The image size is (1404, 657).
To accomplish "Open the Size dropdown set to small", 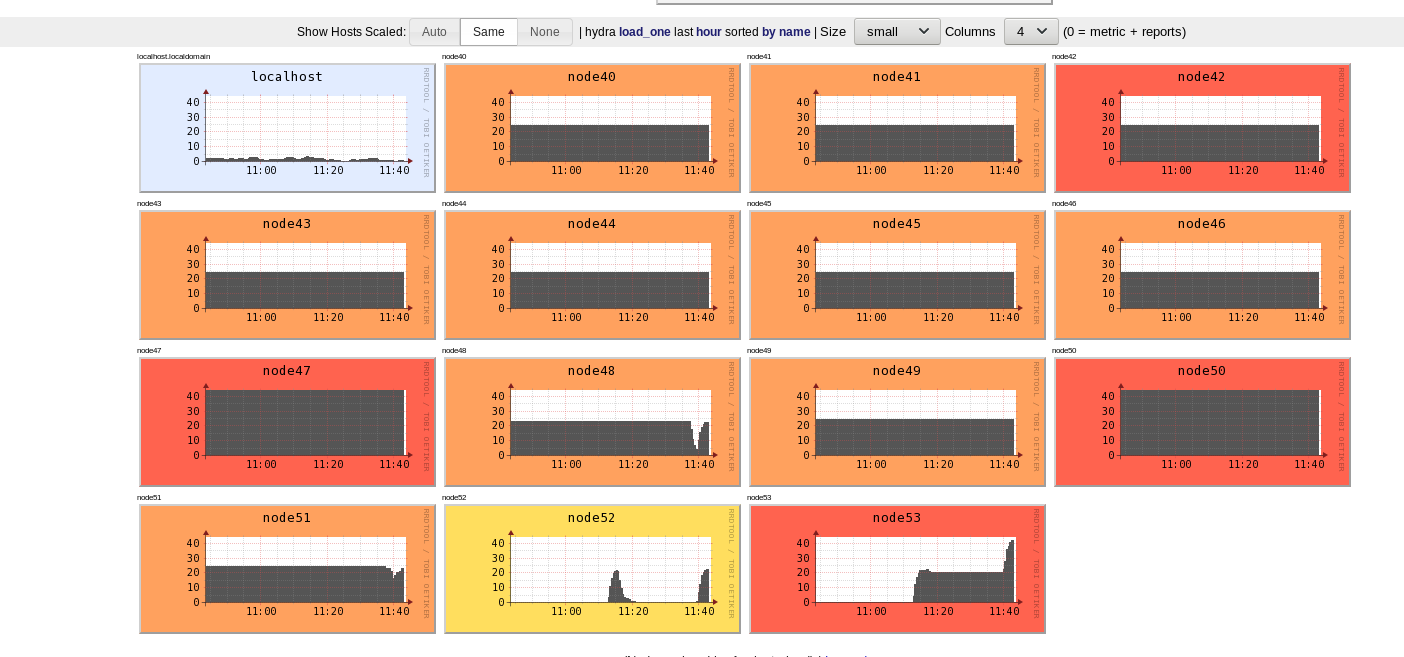I will pos(896,32).
